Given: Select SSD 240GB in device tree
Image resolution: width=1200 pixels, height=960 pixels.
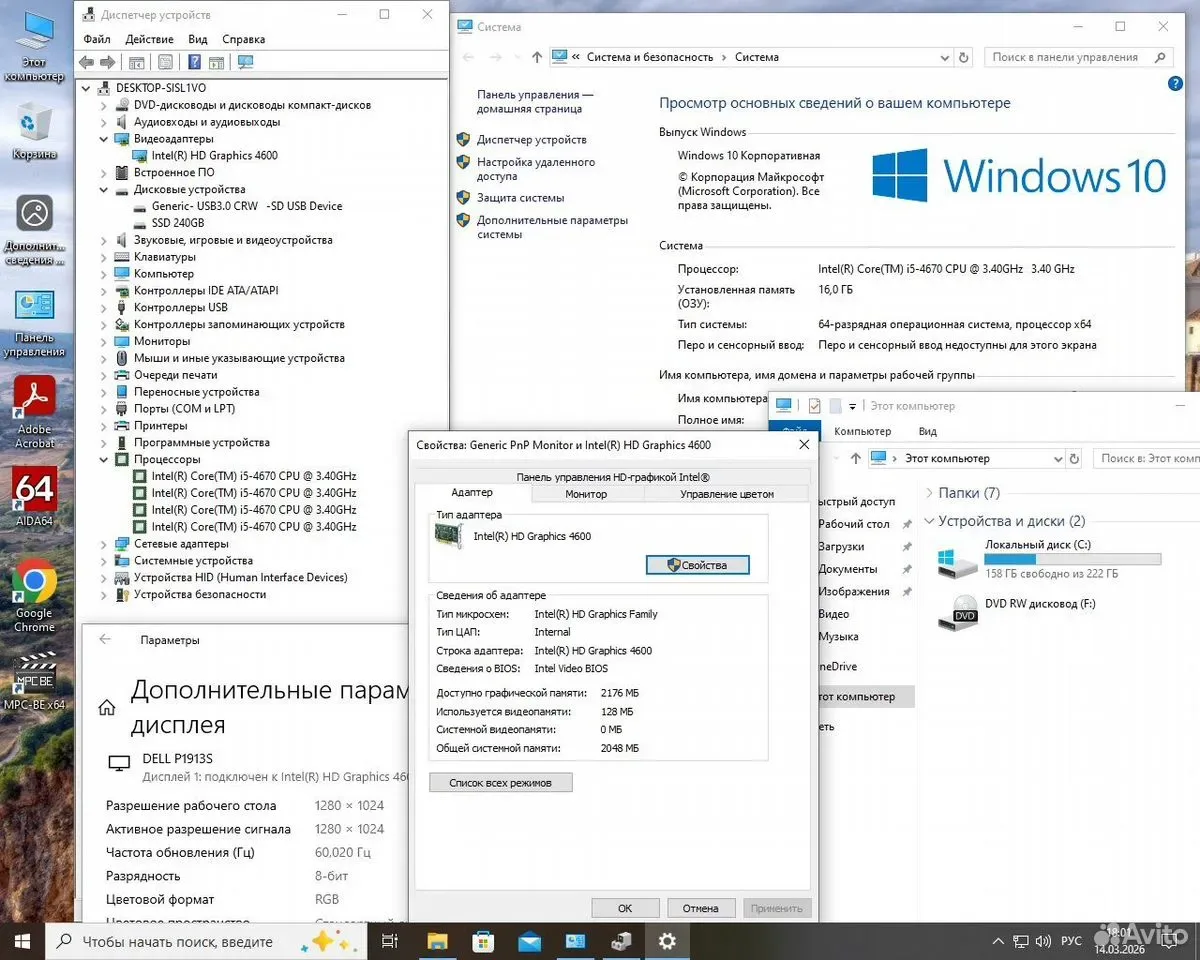Looking at the screenshot, I should [178, 223].
